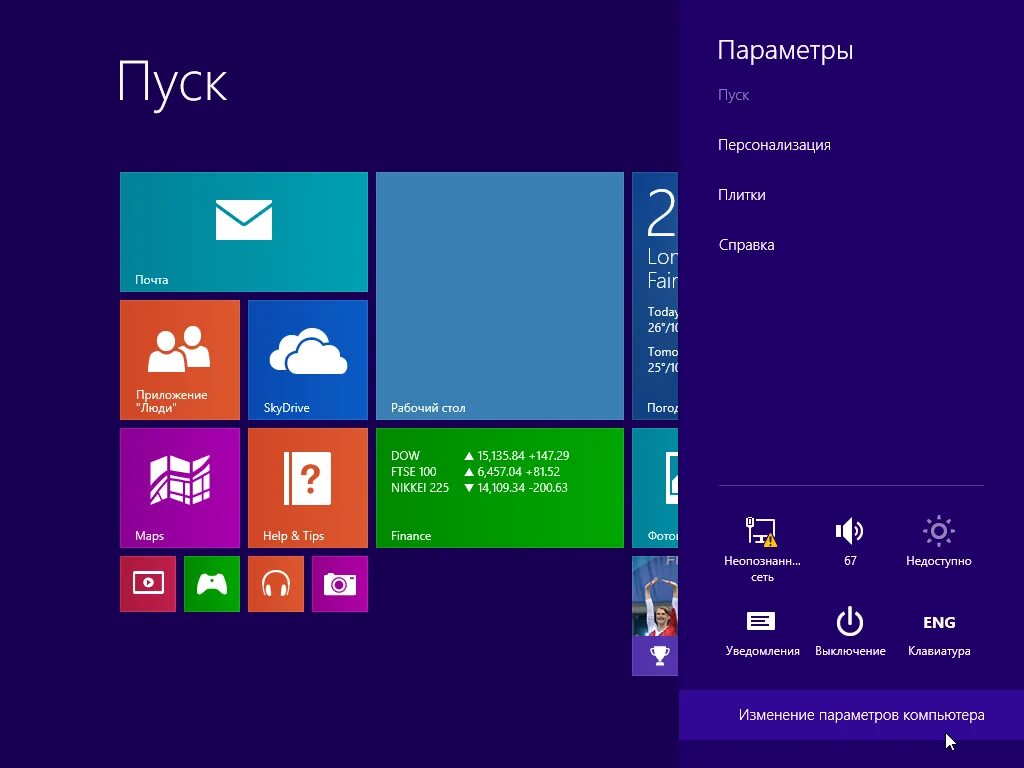Open Плитки settings entry
This screenshot has width=1024, height=768.
coord(742,195)
